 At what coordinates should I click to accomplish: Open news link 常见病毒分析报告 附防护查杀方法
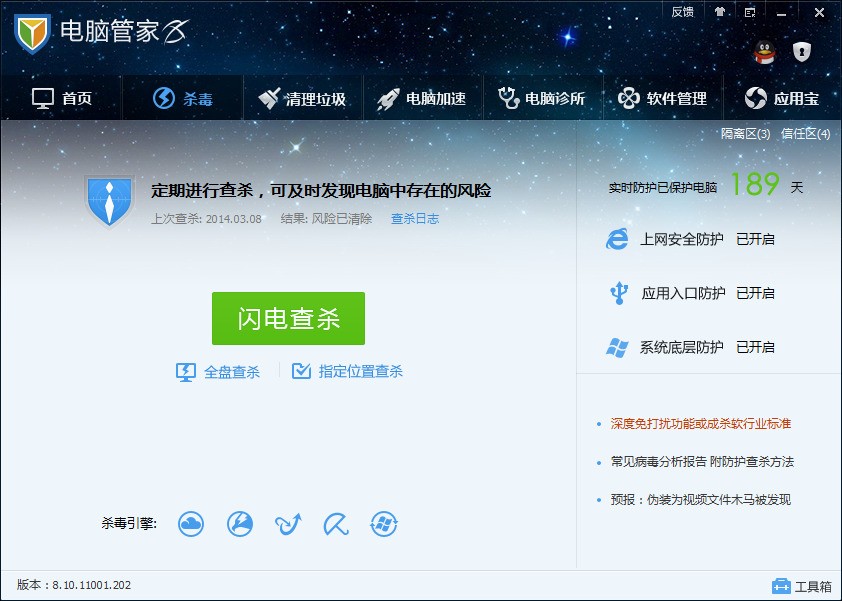(702, 462)
